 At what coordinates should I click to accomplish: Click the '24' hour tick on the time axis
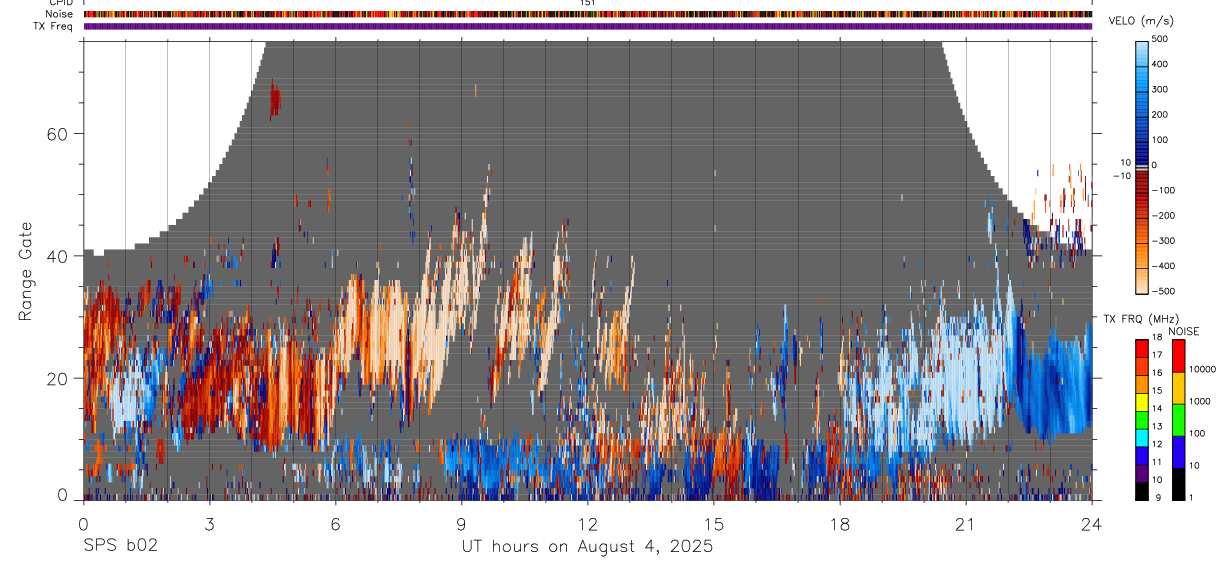click(x=1092, y=523)
